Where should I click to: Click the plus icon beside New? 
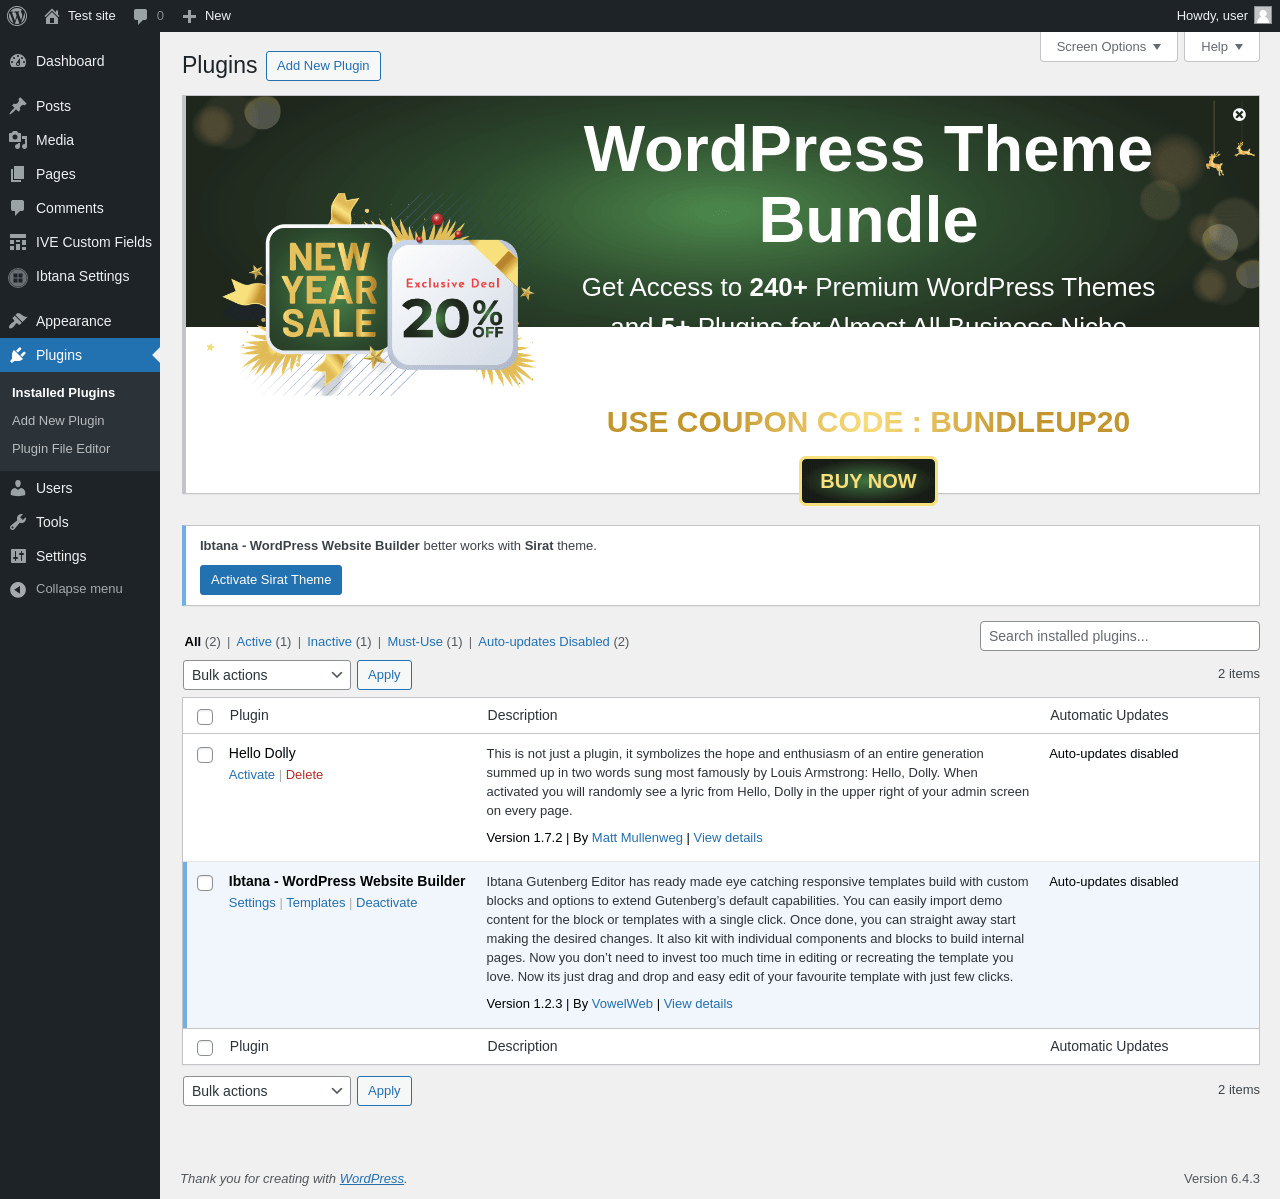pyautogui.click(x=189, y=16)
